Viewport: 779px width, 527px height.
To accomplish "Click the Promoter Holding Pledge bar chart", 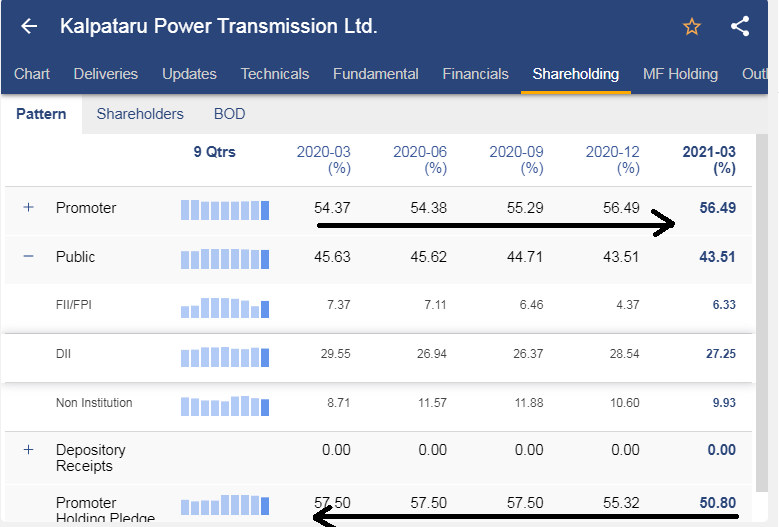I will pyautogui.click(x=225, y=505).
